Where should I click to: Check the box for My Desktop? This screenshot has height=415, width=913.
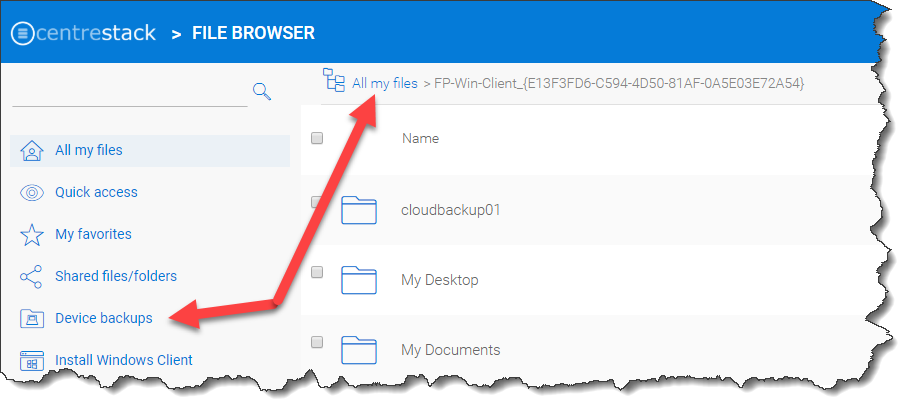(317, 272)
